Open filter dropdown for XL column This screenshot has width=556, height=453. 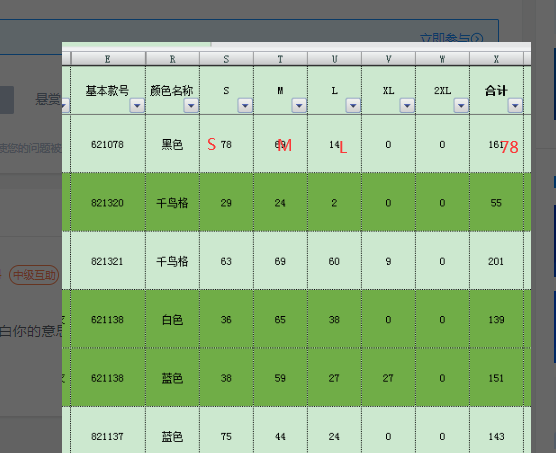pos(407,105)
